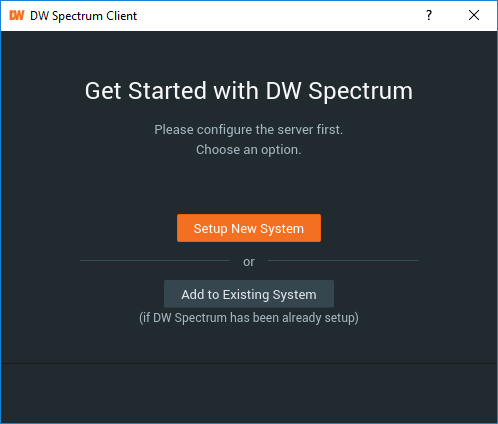
Task: Click the 'Choose an option.' text
Action: 249,150
